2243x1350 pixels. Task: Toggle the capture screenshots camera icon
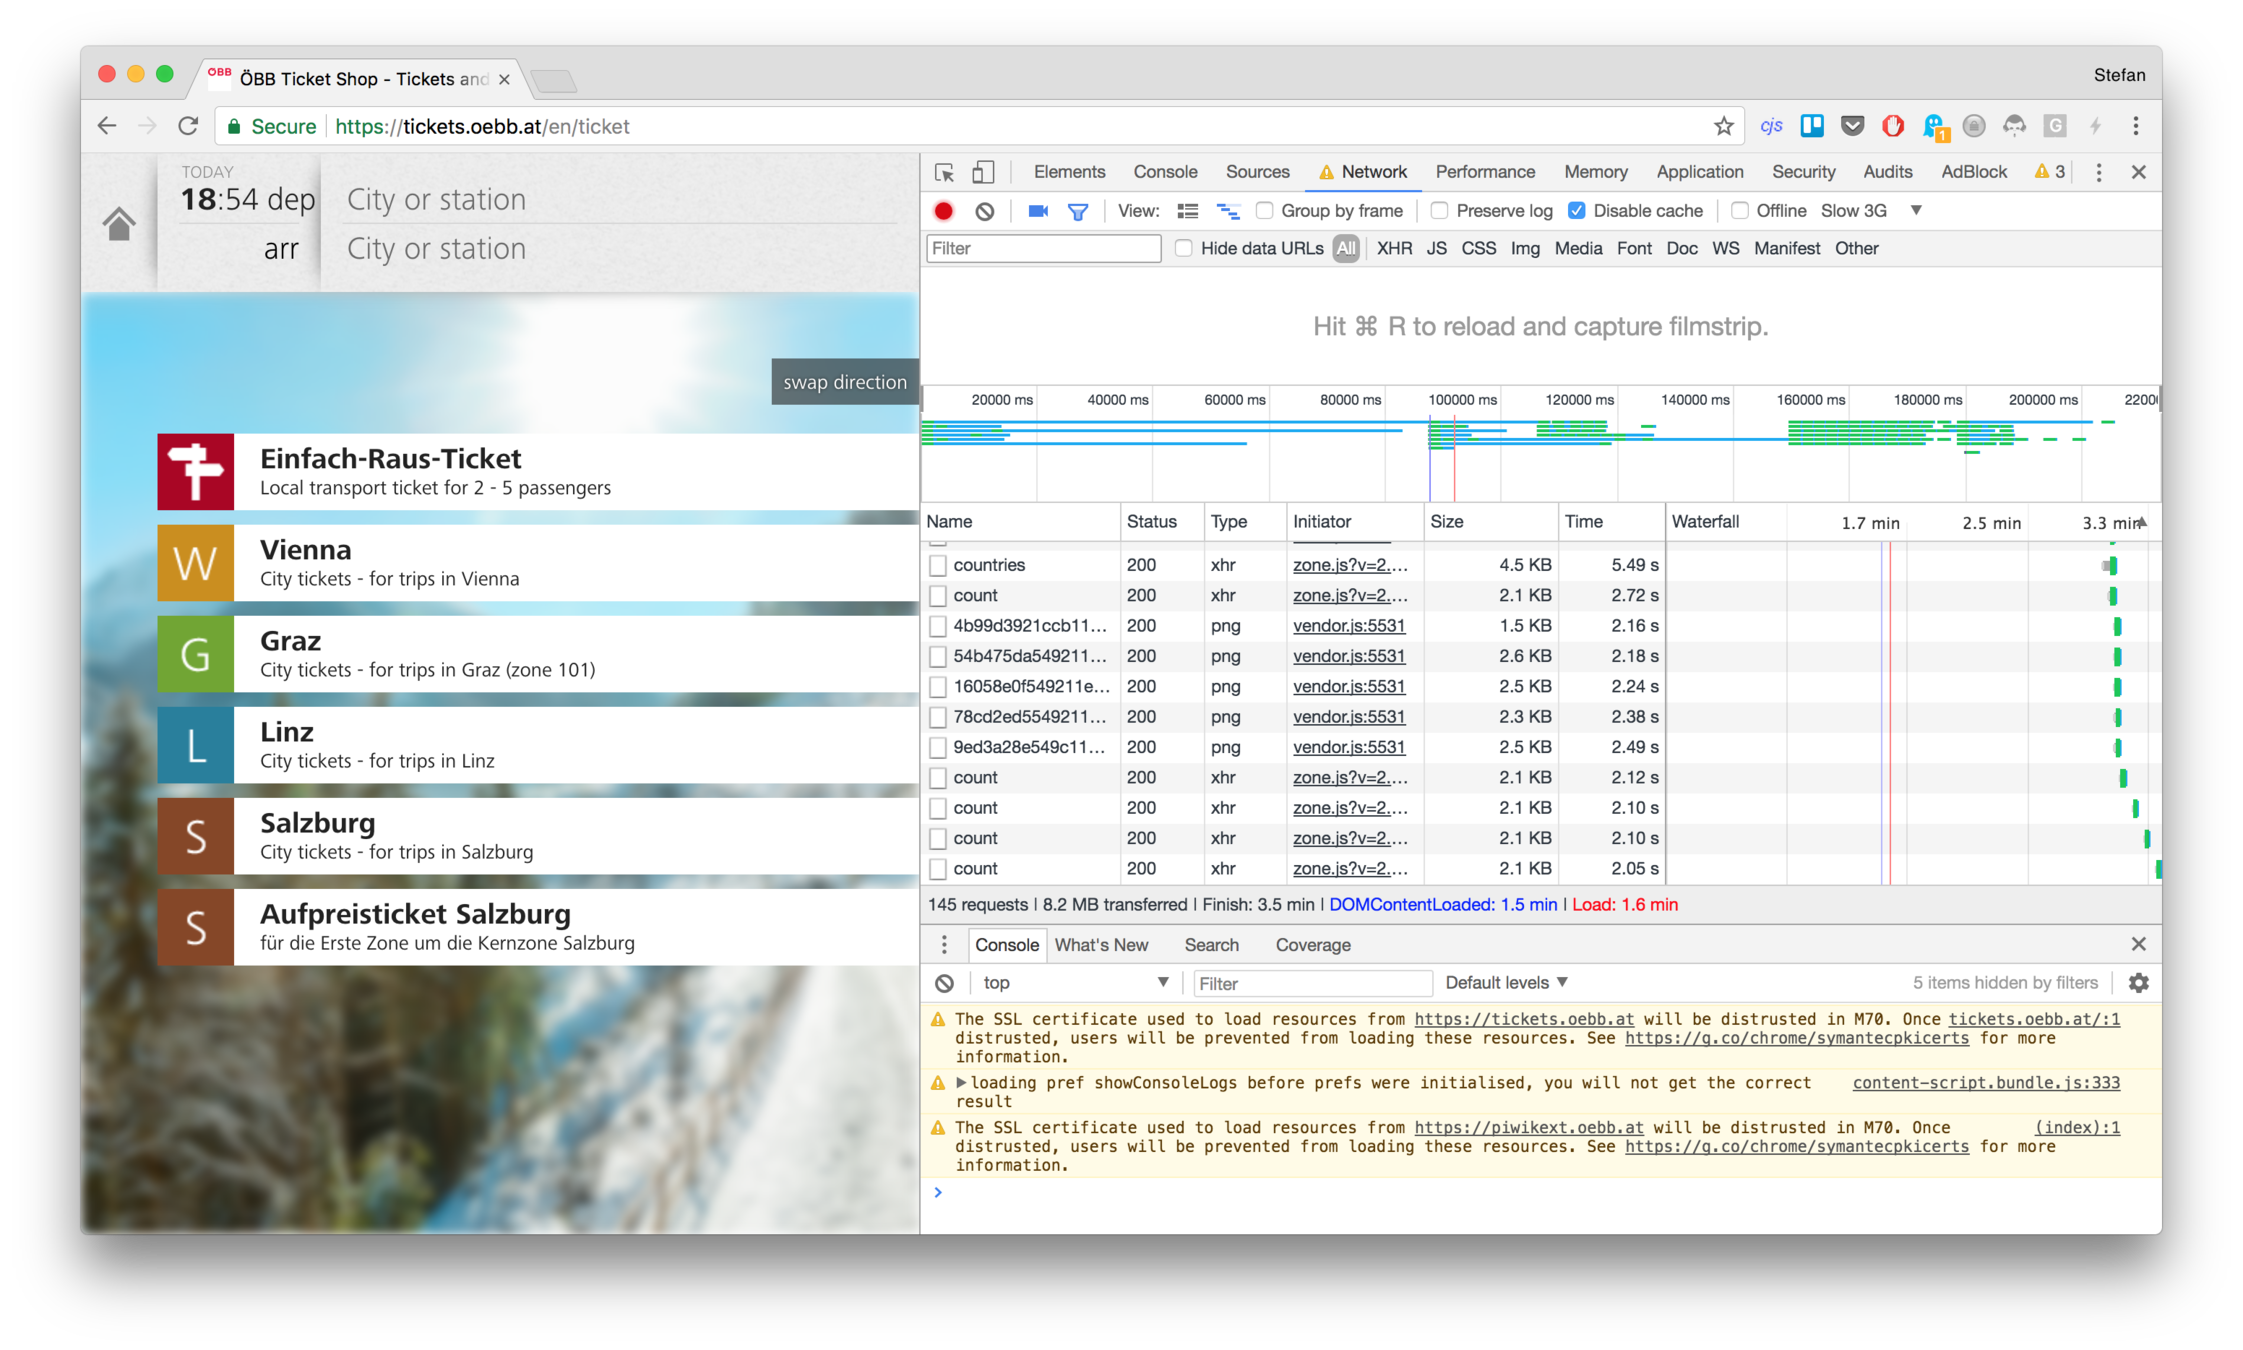(x=1037, y=211)
